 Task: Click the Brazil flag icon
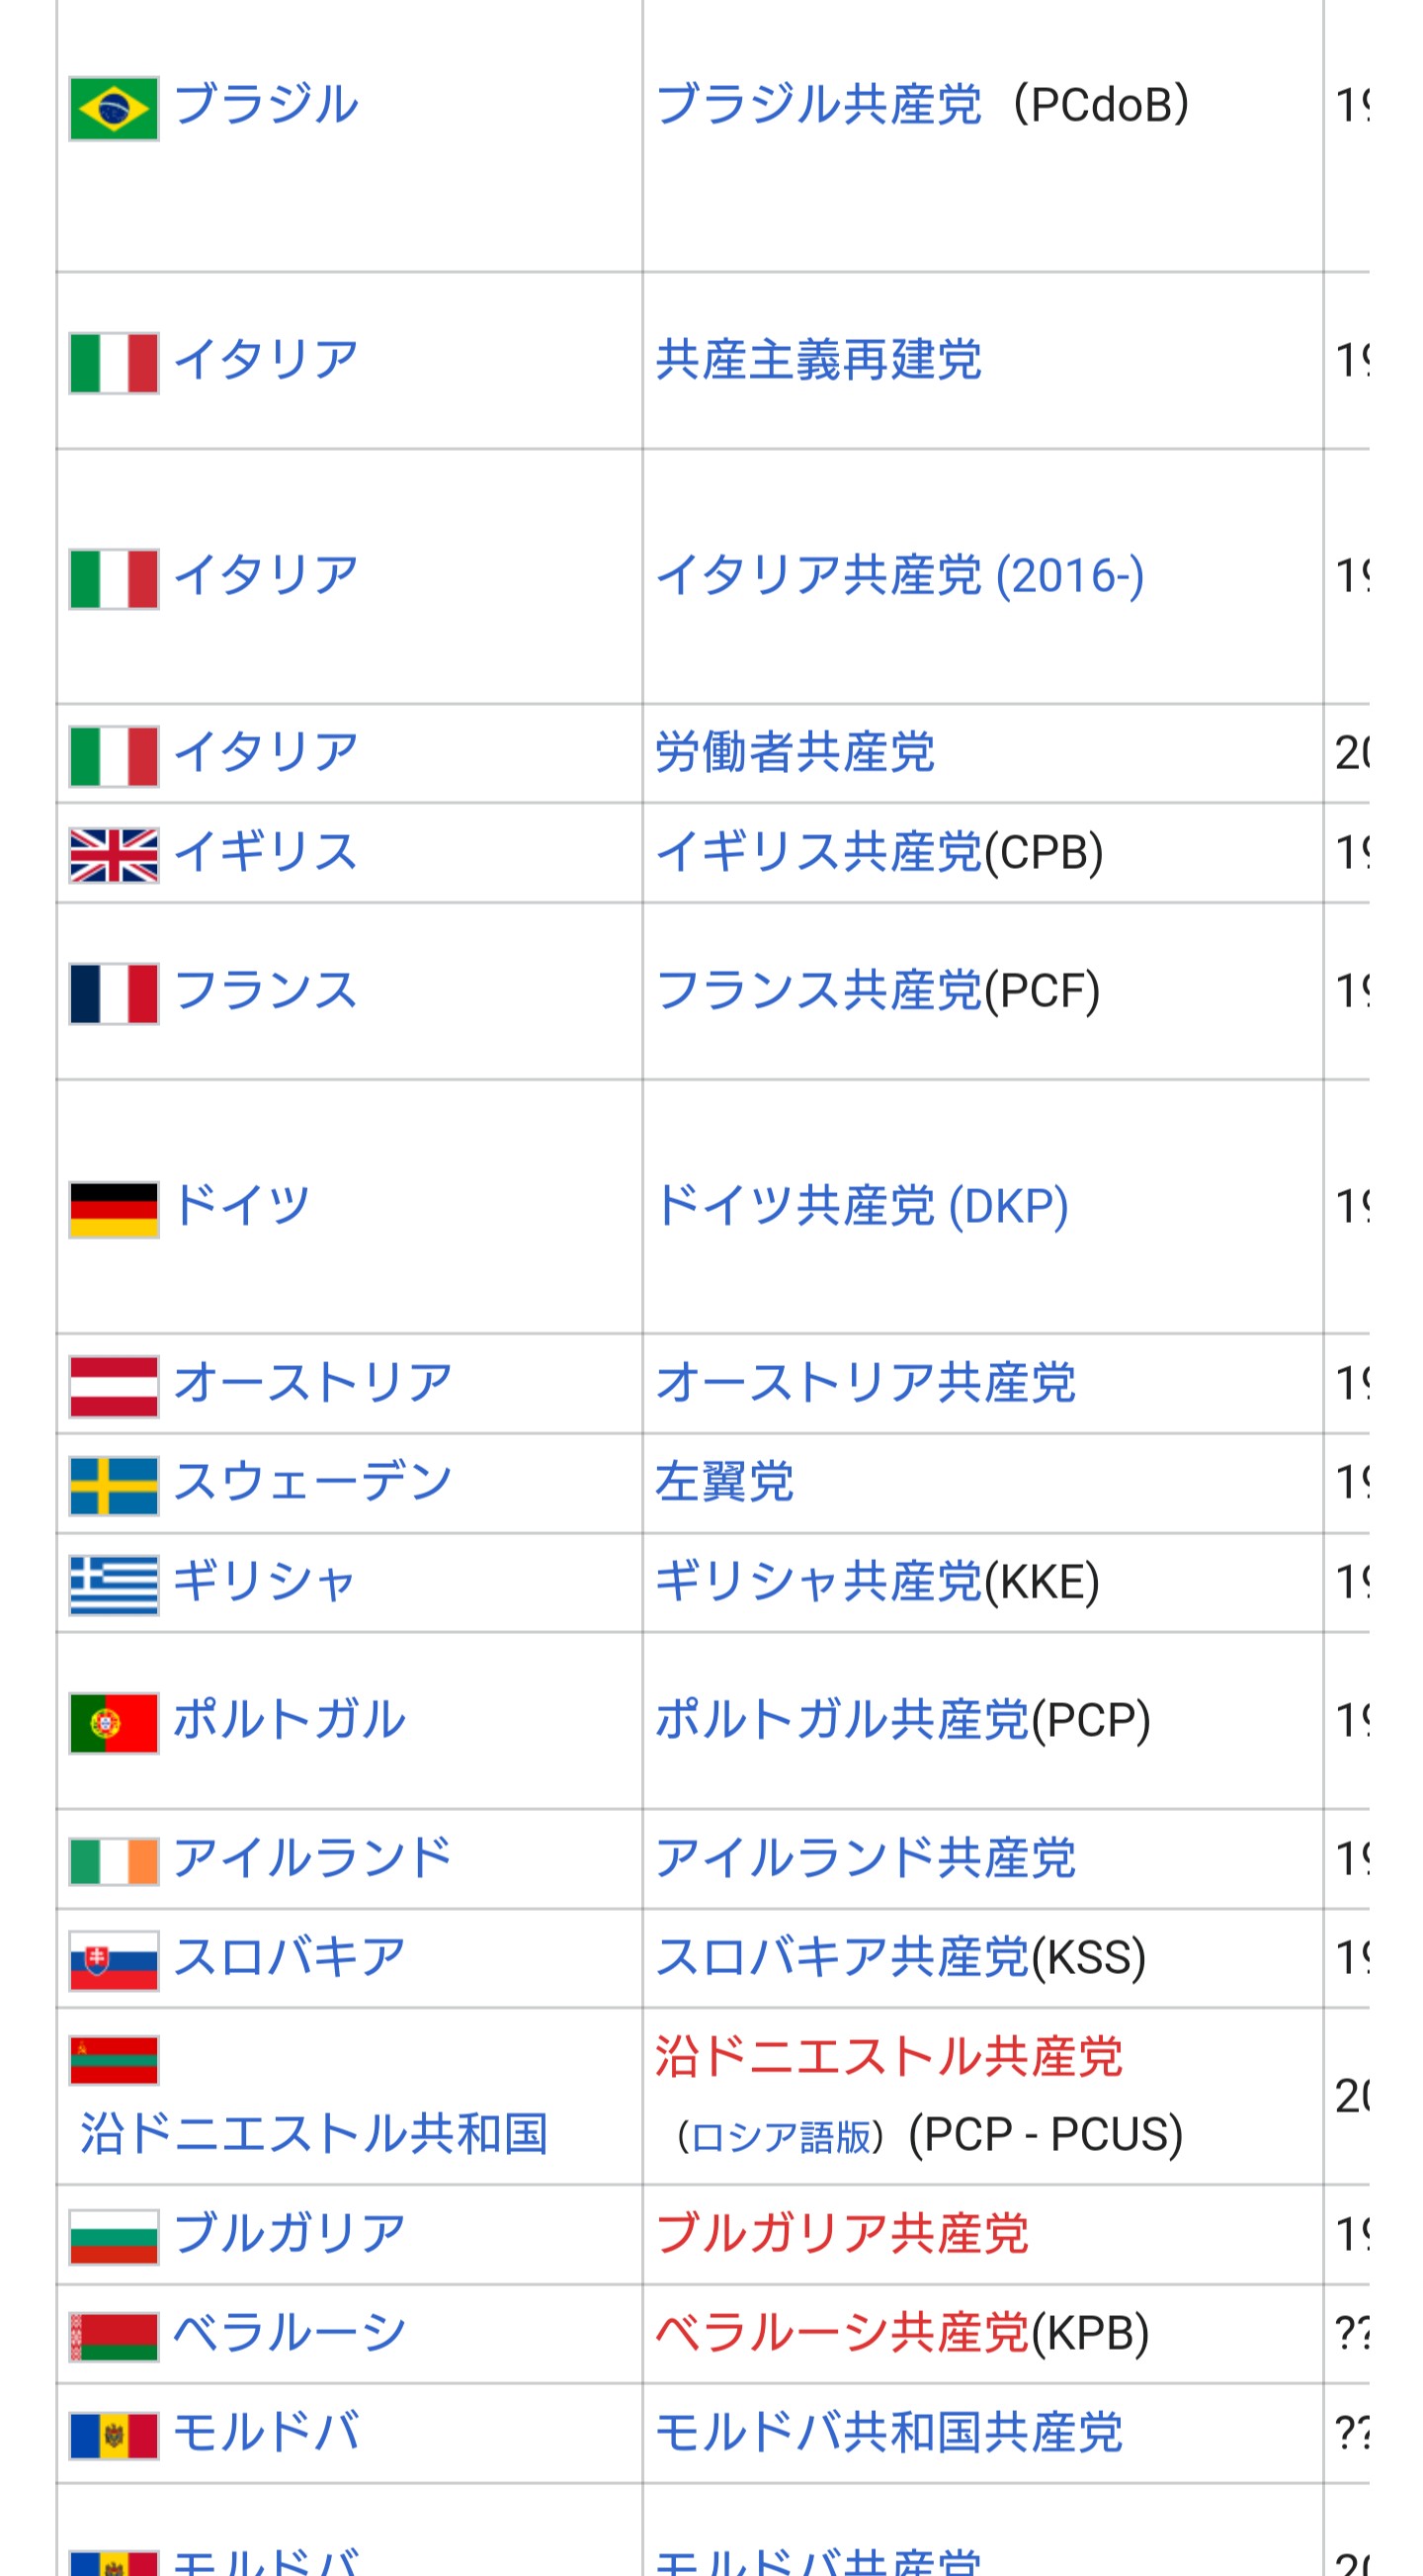[x=114, y=108]
